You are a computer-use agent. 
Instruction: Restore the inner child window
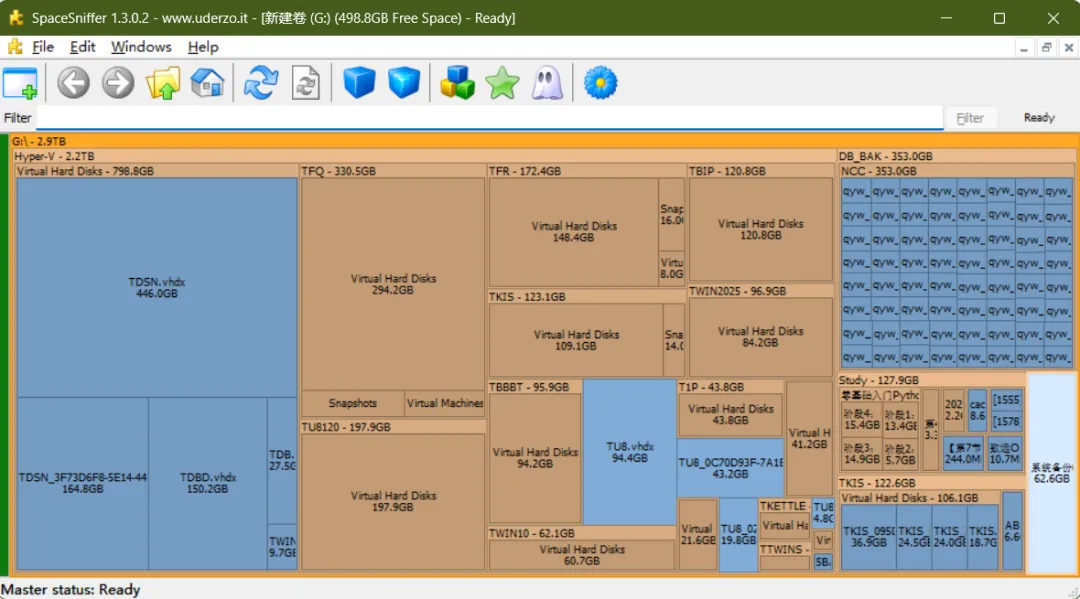tap(1046, 48)
